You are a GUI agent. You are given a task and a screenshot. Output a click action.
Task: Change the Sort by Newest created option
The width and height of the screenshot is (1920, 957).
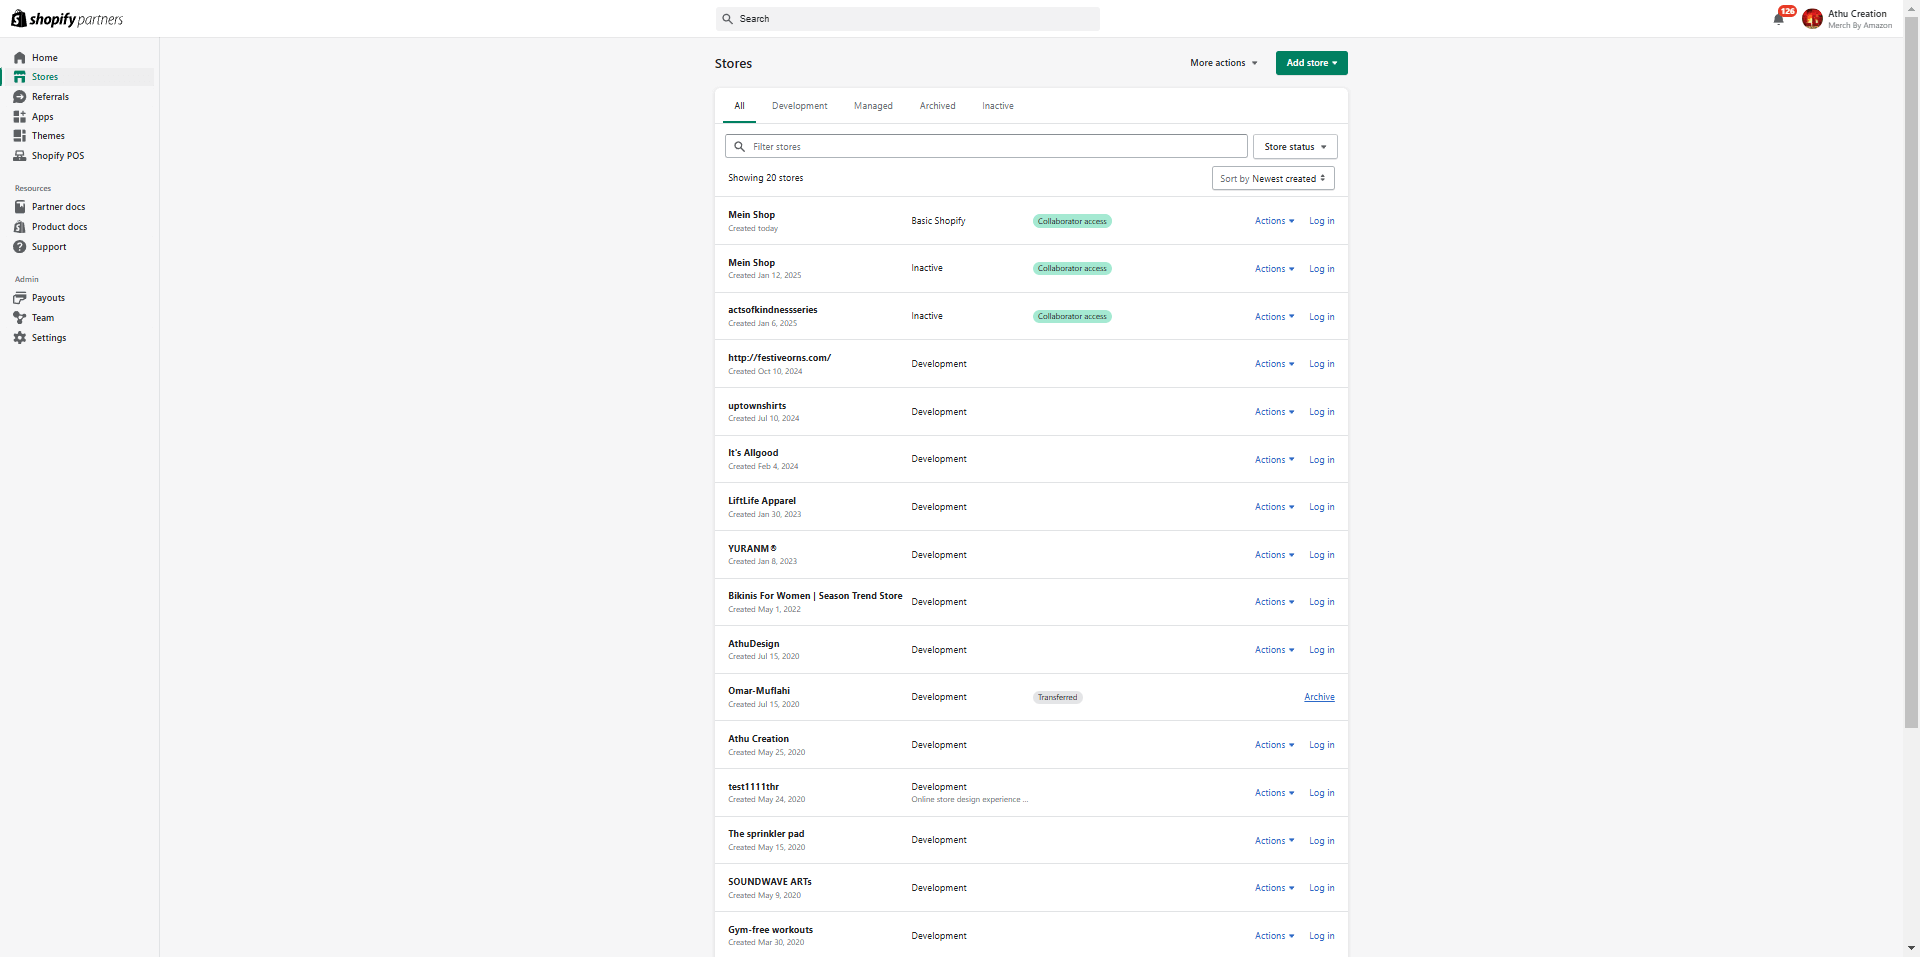coord(1272,178)
